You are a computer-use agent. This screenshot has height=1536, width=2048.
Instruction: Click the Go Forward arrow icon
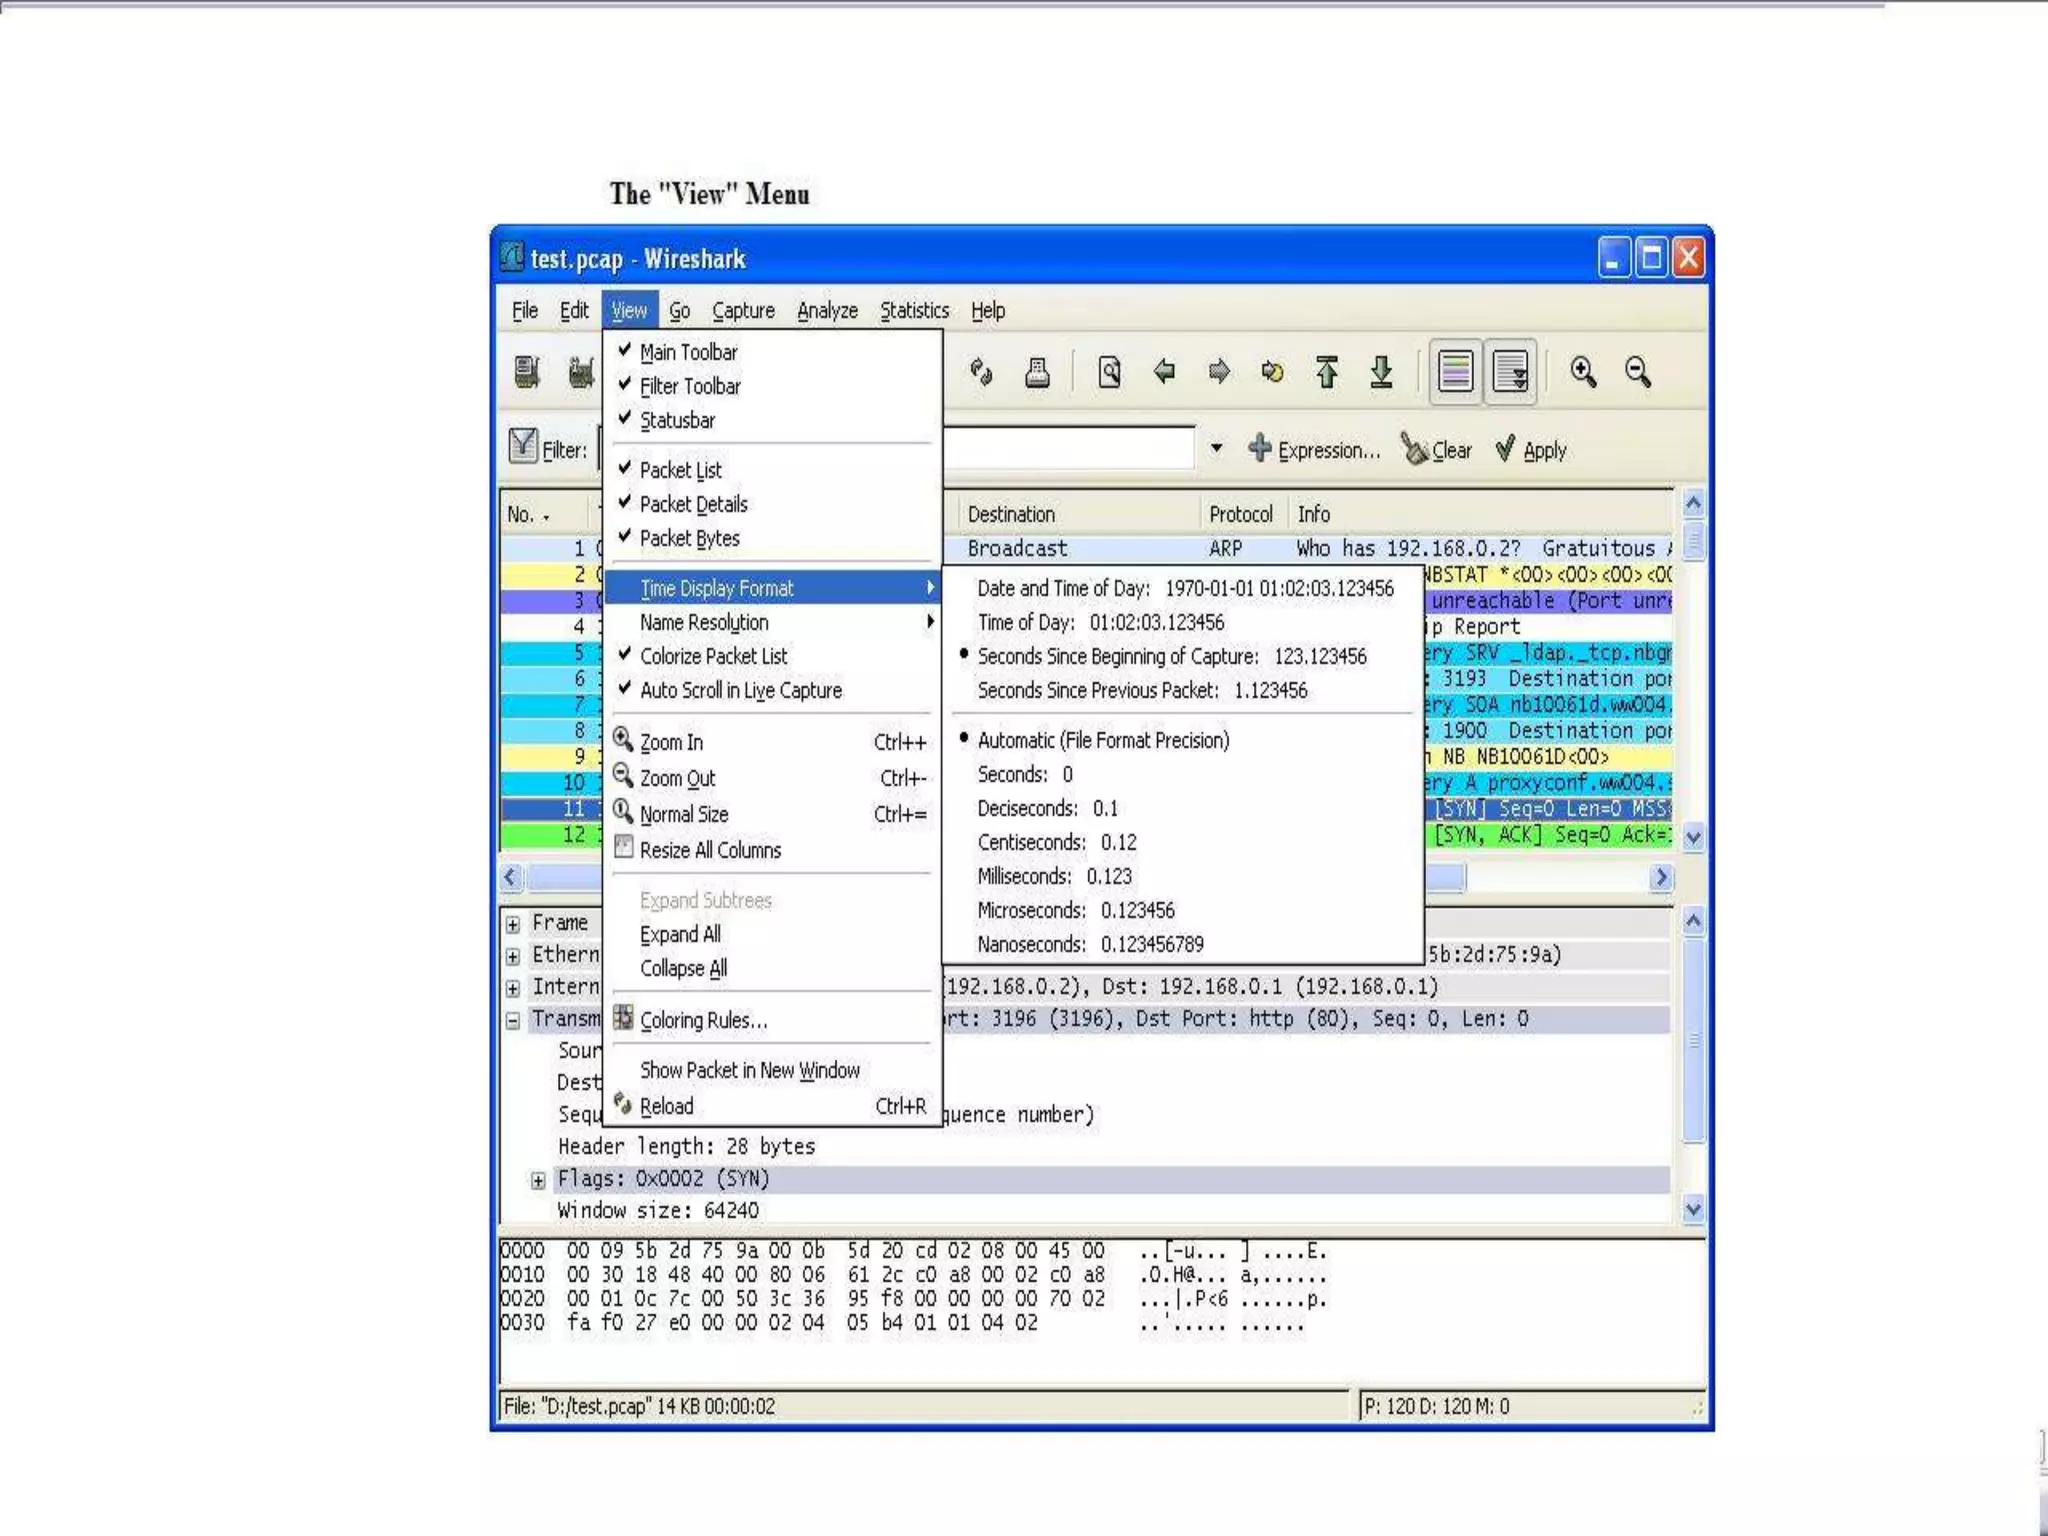click(x=1218, y=372)
